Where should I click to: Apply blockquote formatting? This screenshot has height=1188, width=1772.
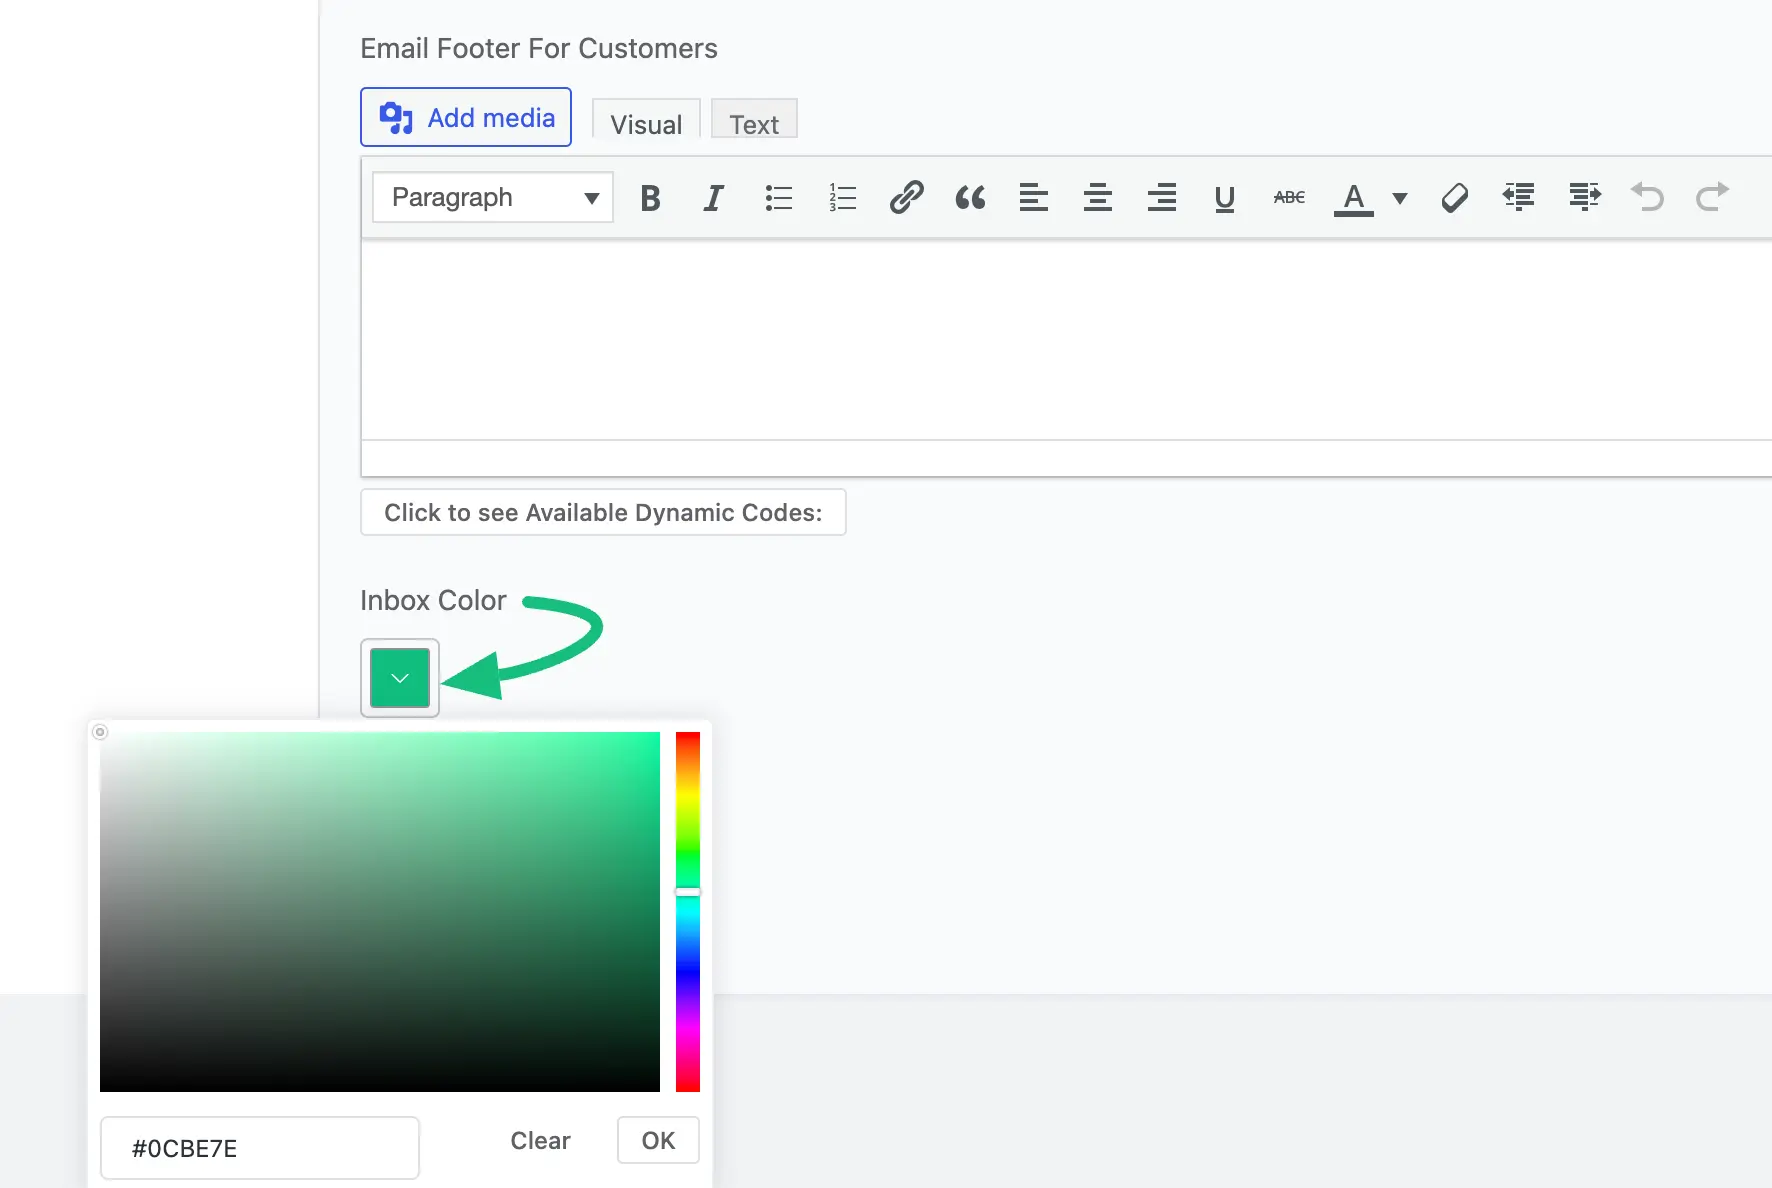coord(970,198)
